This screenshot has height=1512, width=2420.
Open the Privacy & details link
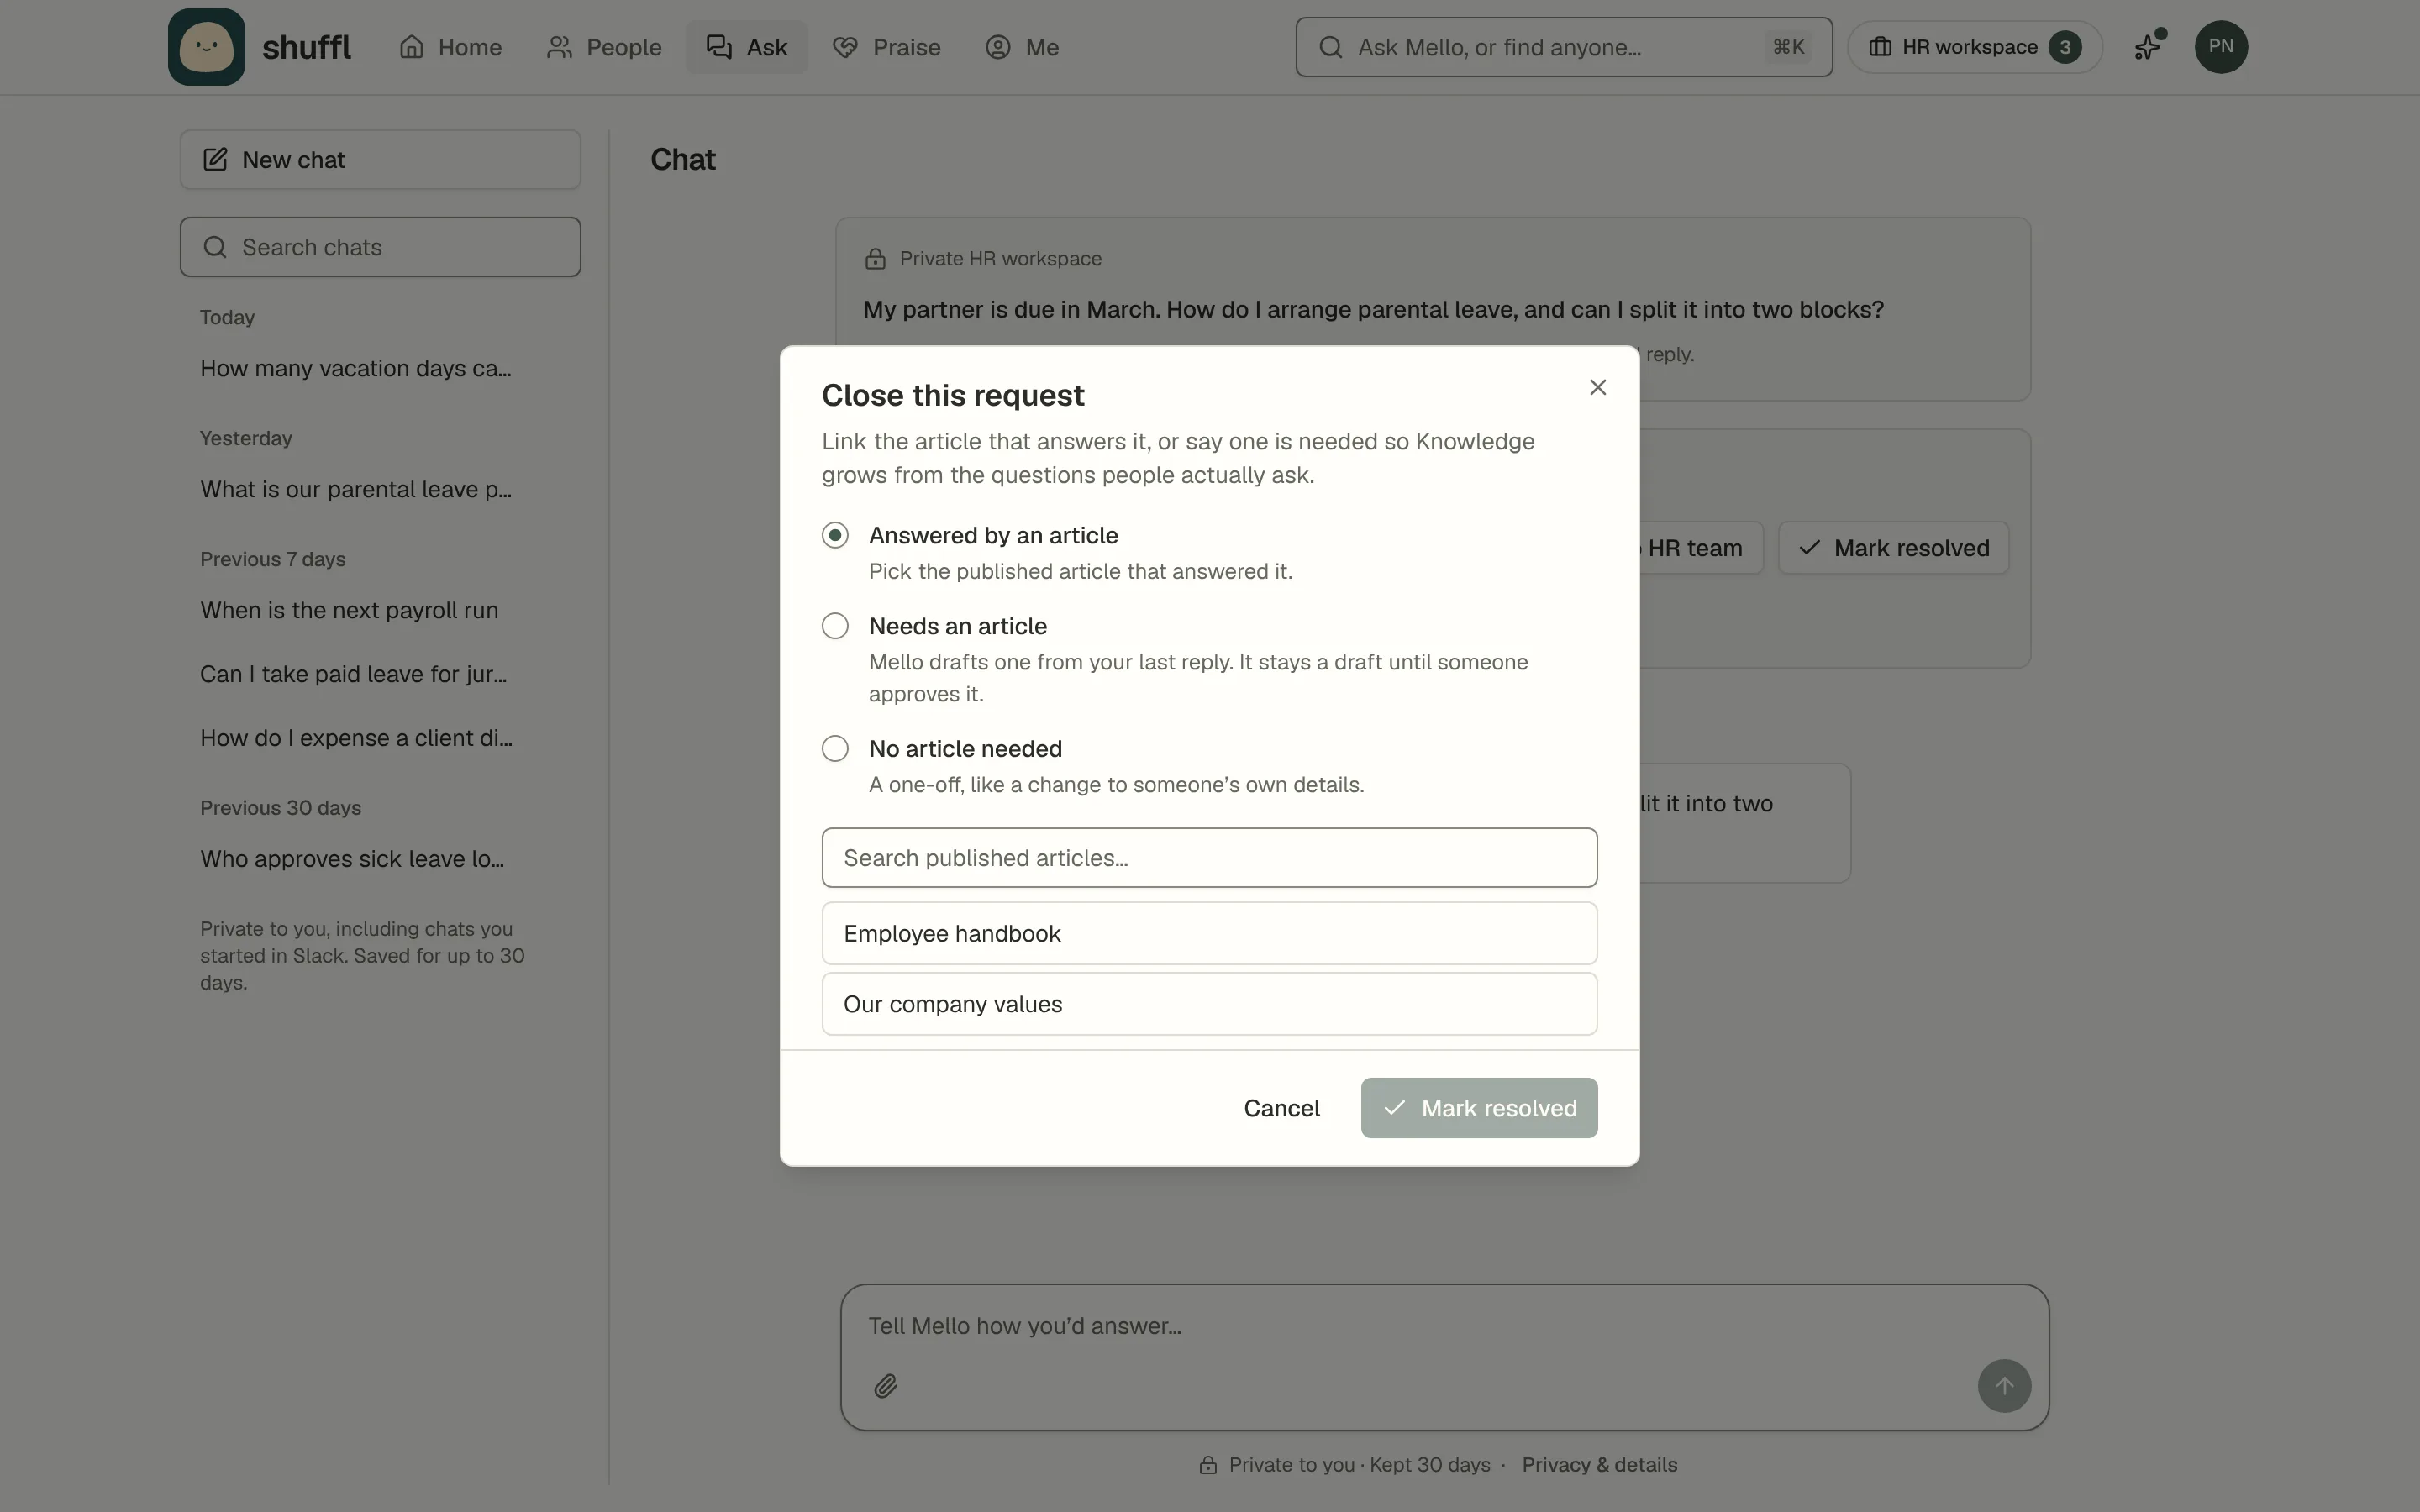coord(1599,1465)
